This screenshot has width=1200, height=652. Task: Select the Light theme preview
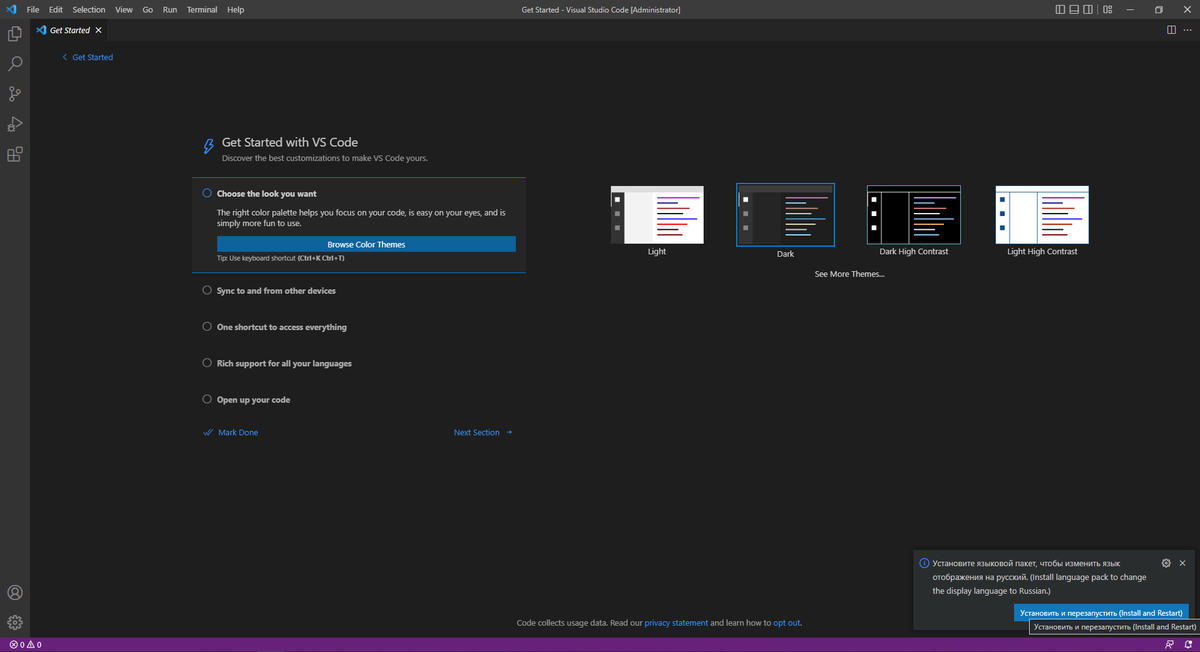click(656, 213)
